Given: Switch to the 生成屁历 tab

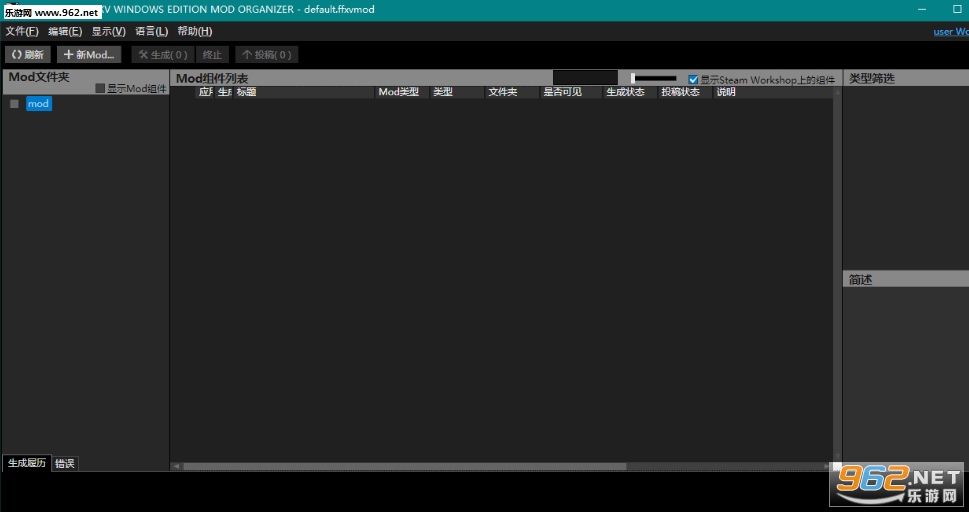Looking at the screenshot, I should (x=27, y=463).
